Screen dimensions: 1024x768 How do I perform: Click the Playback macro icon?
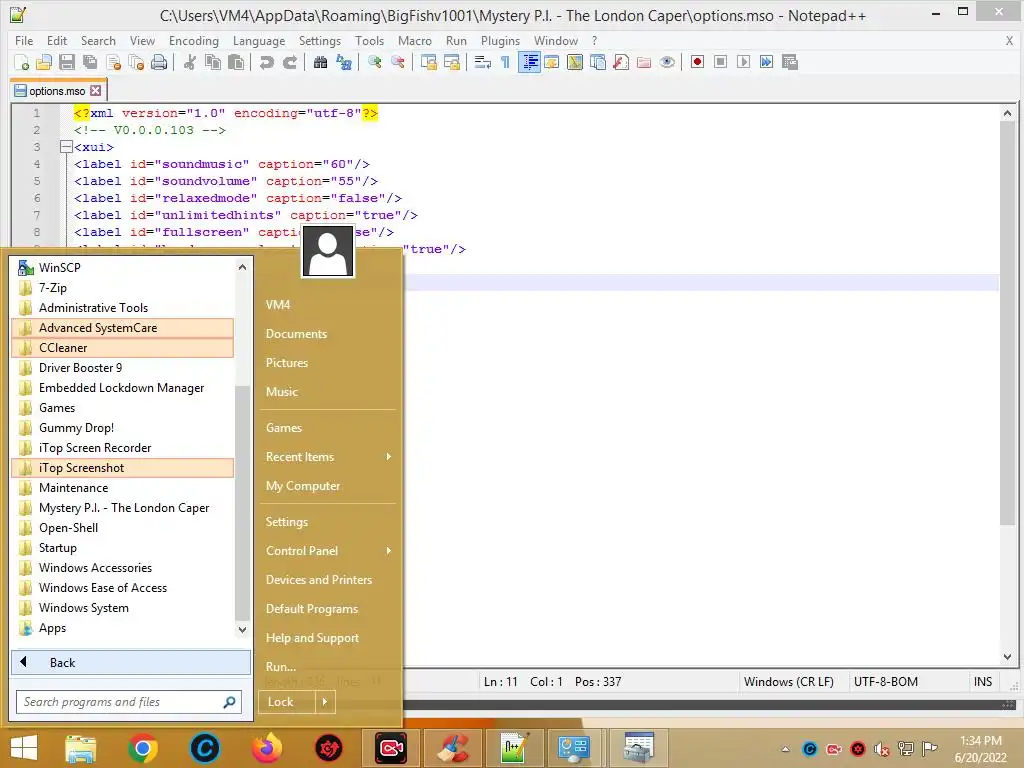(743, 62)
